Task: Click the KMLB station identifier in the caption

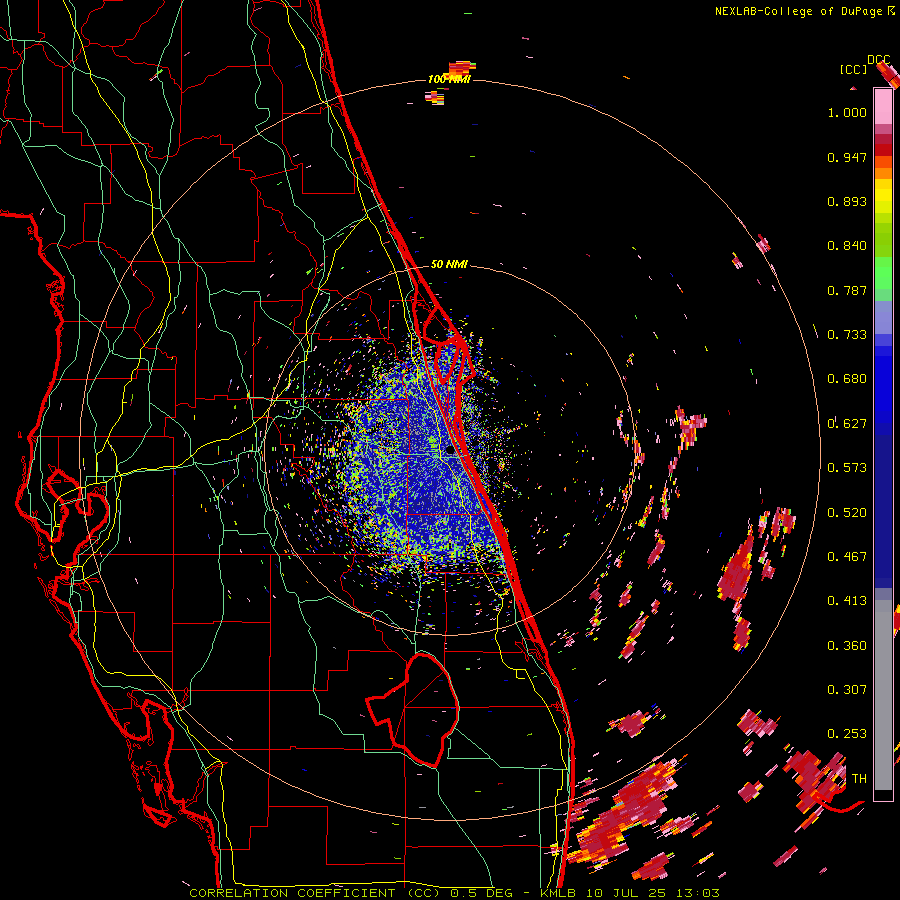Action: tap(558, 893)
